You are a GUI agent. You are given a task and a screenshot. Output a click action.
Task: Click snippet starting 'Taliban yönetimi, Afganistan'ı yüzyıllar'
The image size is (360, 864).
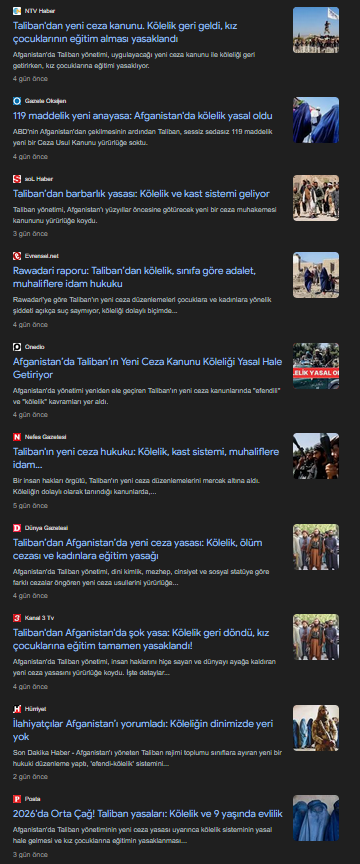coord(144,215)
